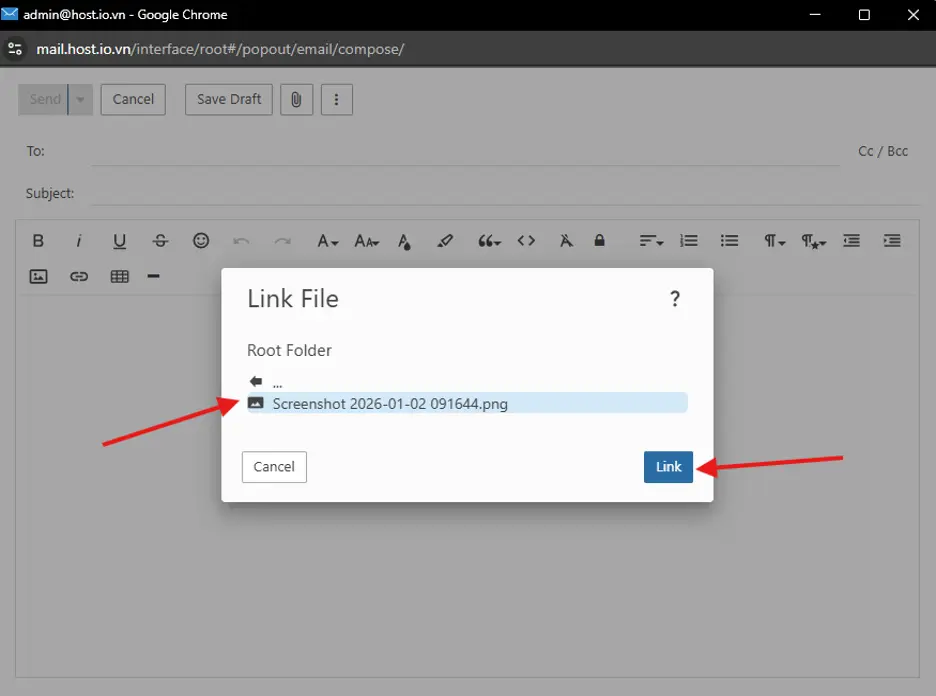
Task: Expand the Send options dropdown arrow
Action: tap(81, 99)
